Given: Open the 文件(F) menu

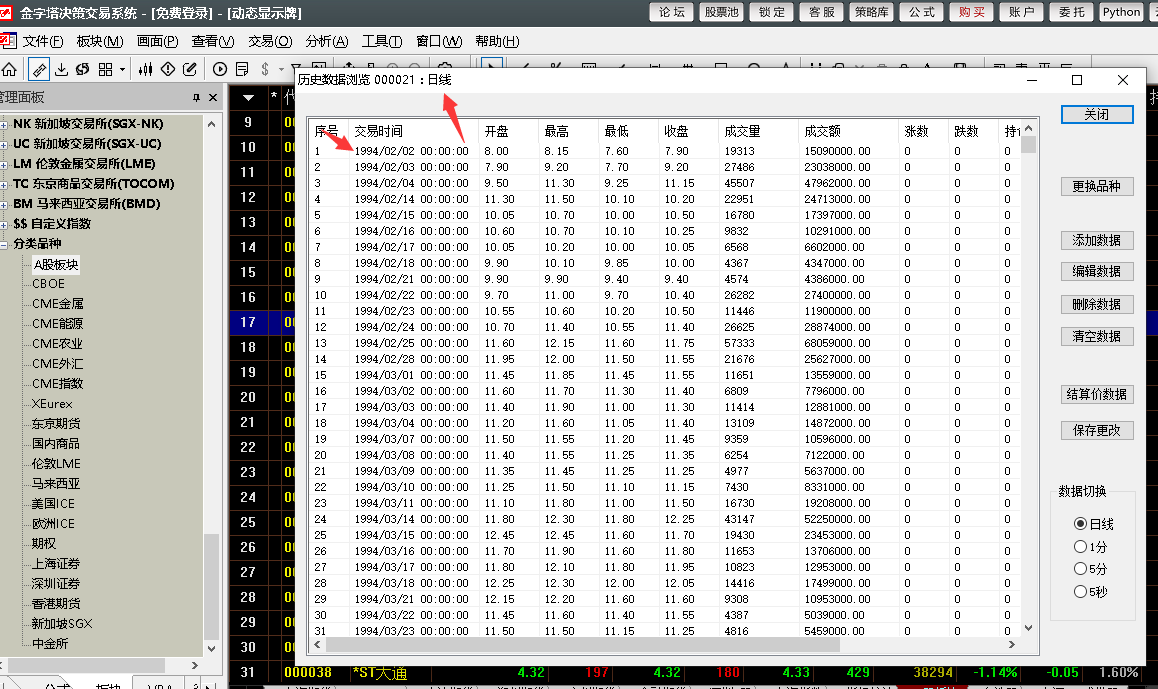Looking at the screenshot, I should [43, 41].
